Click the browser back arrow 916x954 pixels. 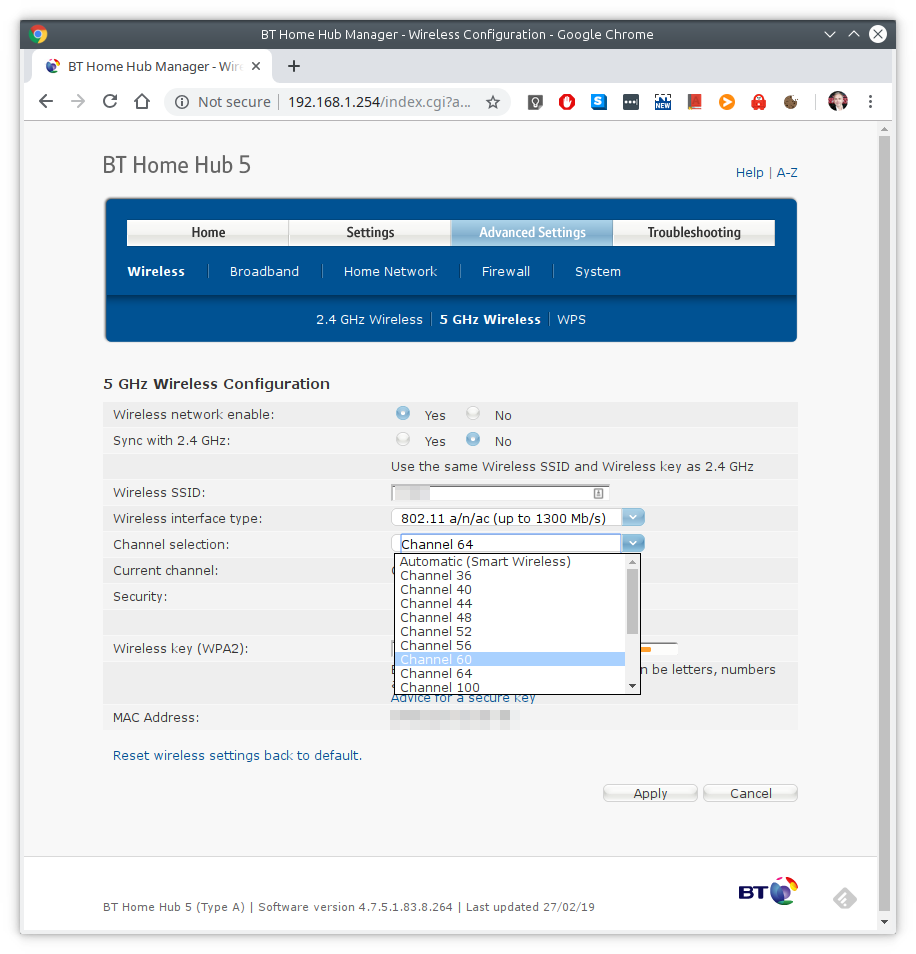(46, 102)
